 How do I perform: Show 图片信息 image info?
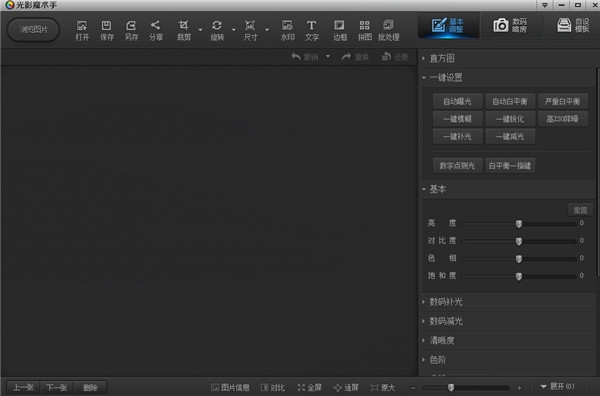230,388
